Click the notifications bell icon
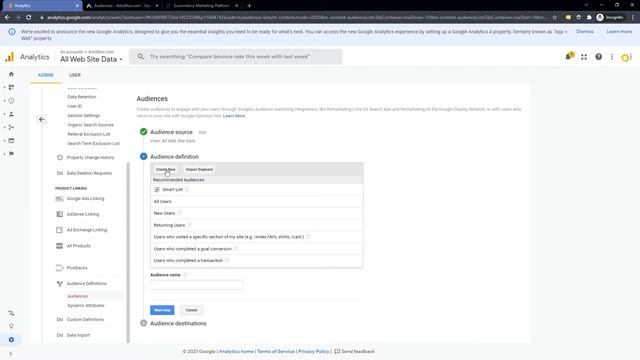Image resolution: width=640 pixels, height=360 pixels. coord(569,57)
